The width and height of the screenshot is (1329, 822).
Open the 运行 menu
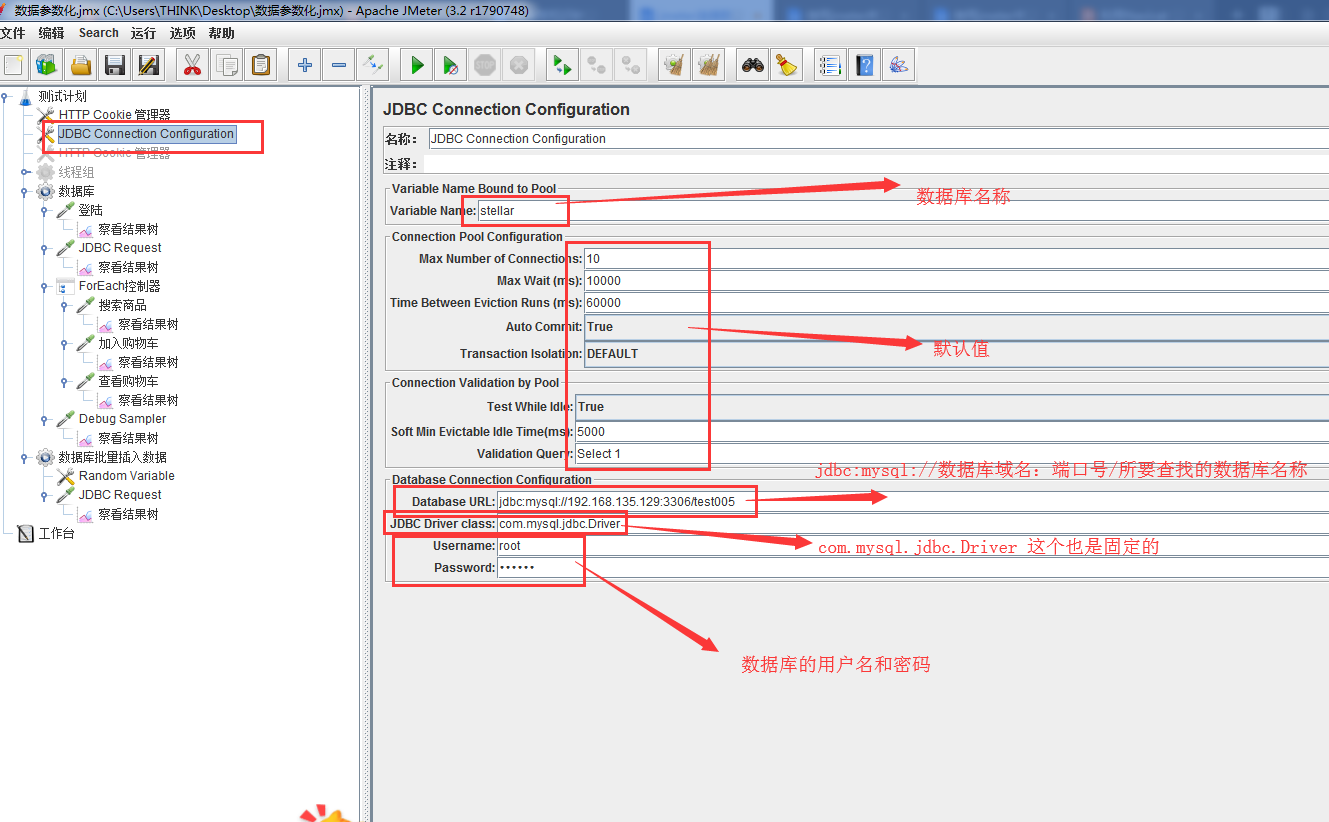point(143,33)
